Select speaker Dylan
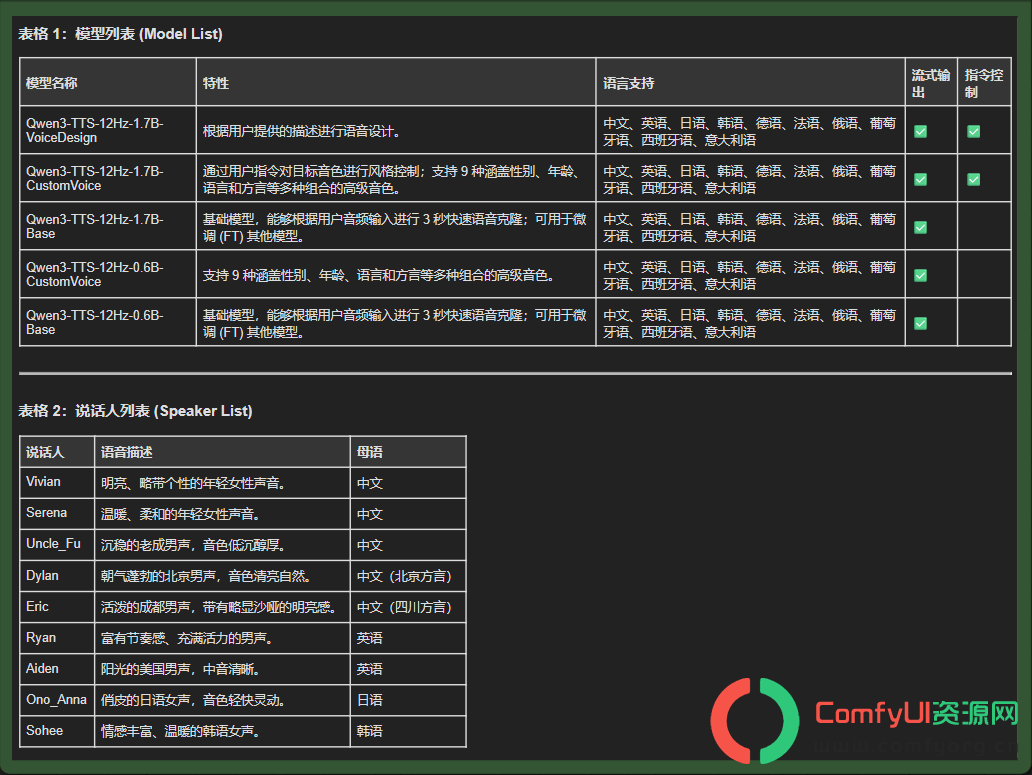Viewport: 1032px width, 775px height. coord(42,575)
